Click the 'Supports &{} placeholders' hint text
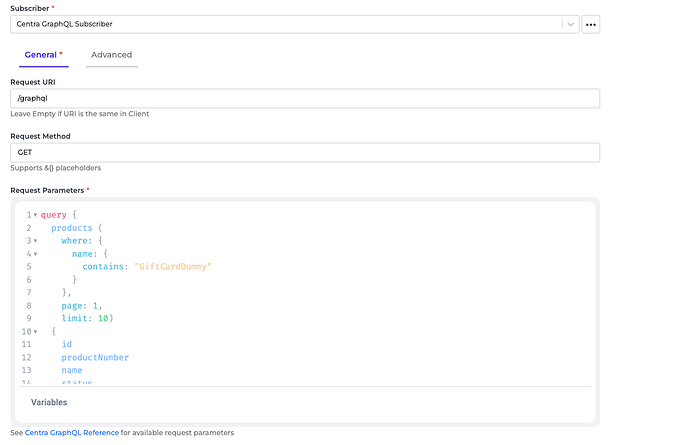The height and width of the screenshot is (445, 690). tap(56, 168)
